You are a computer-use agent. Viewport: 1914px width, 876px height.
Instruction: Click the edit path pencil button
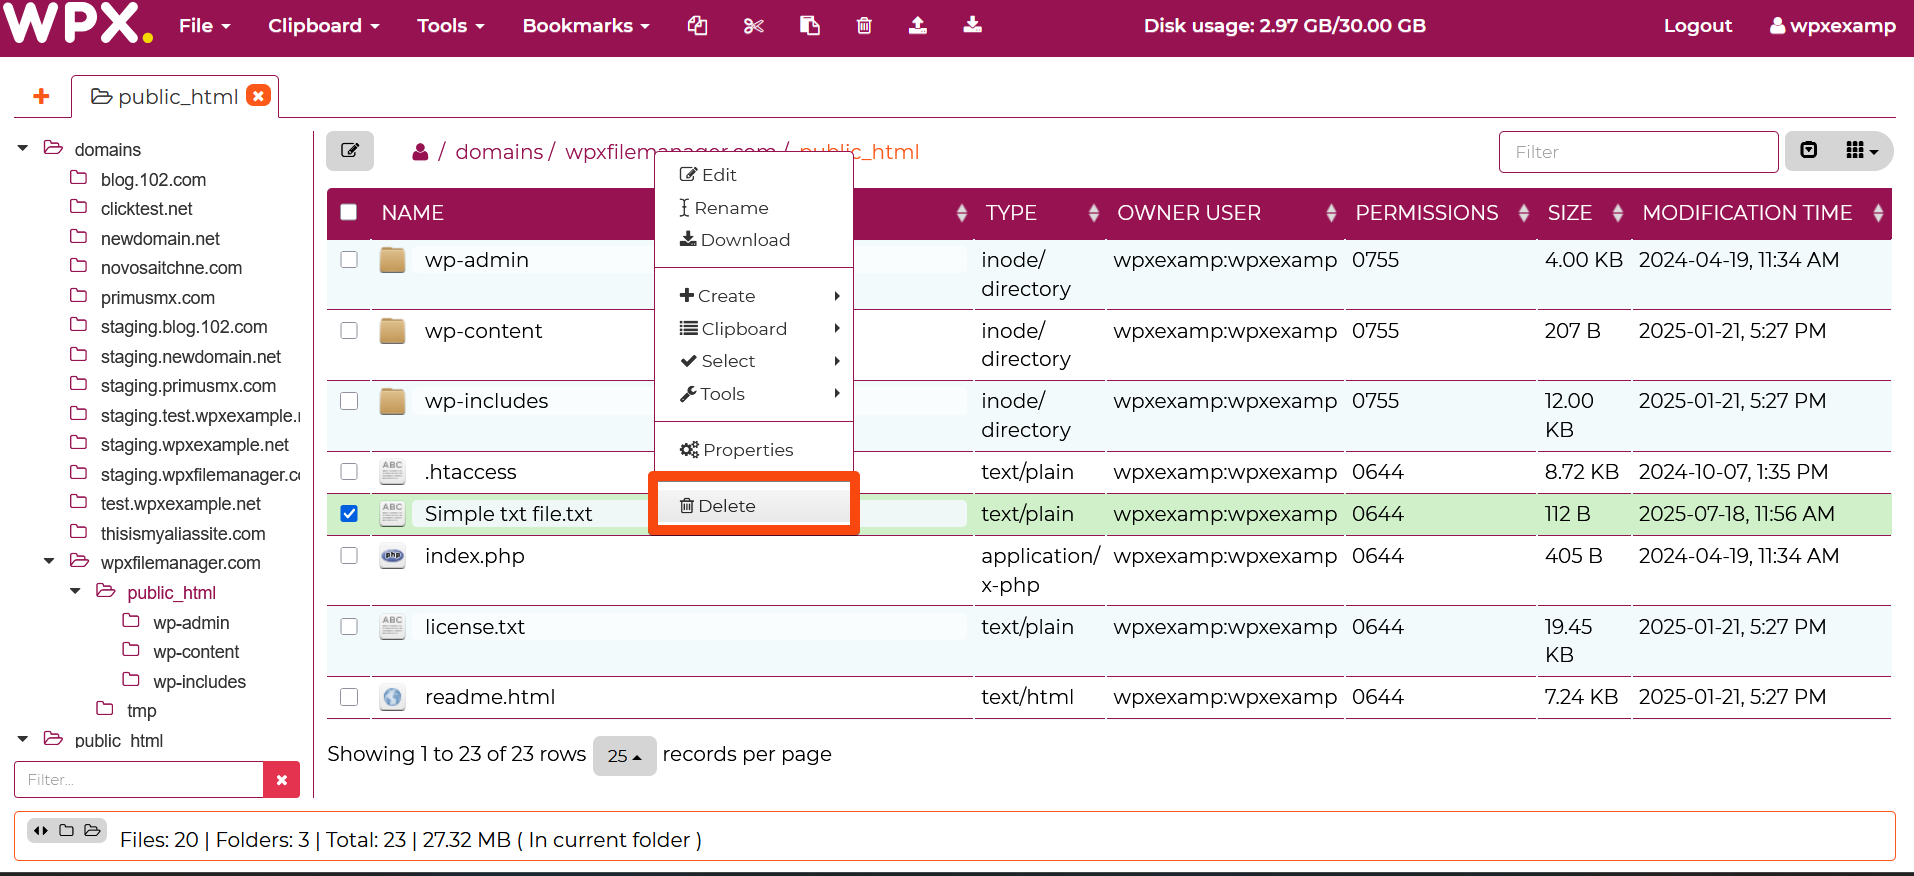click(350, 151)
